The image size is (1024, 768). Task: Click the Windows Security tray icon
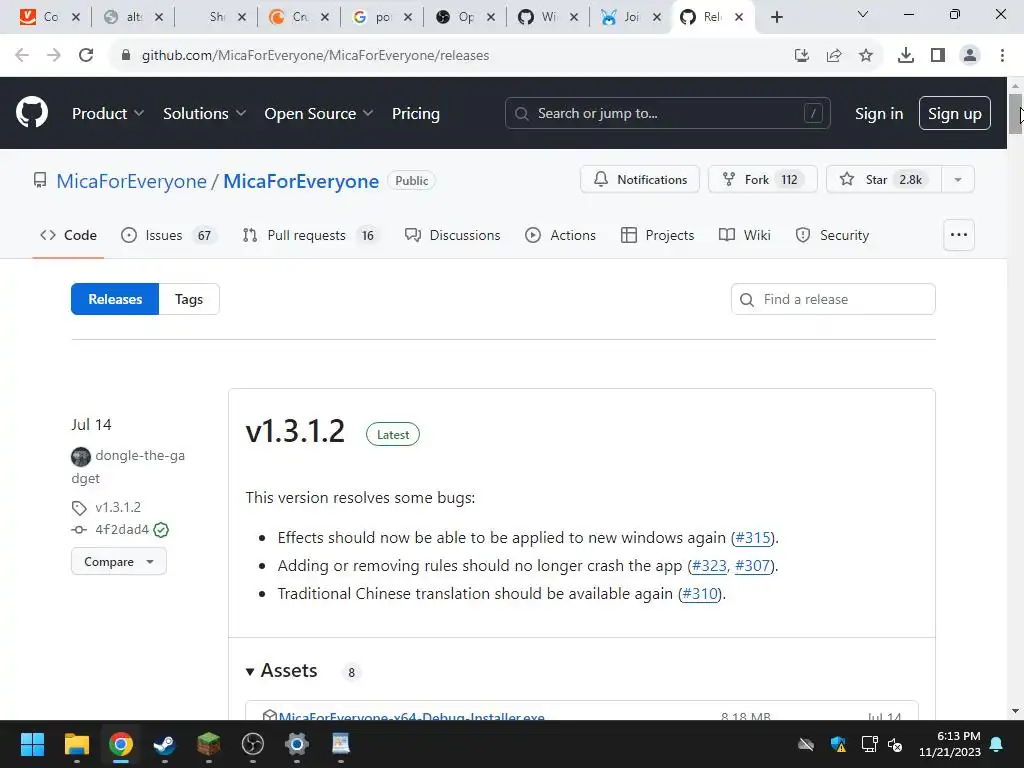tap(838, 744)
